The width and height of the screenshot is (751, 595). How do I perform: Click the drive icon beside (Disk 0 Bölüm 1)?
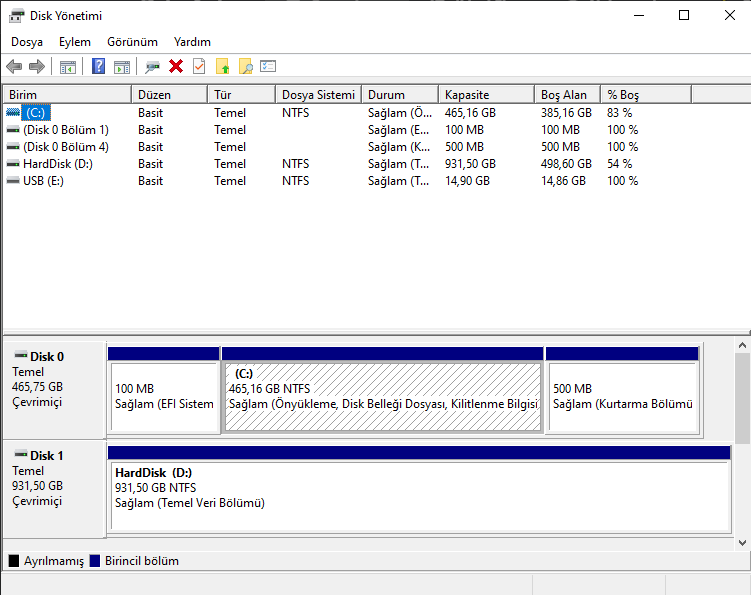pos(13,130)
